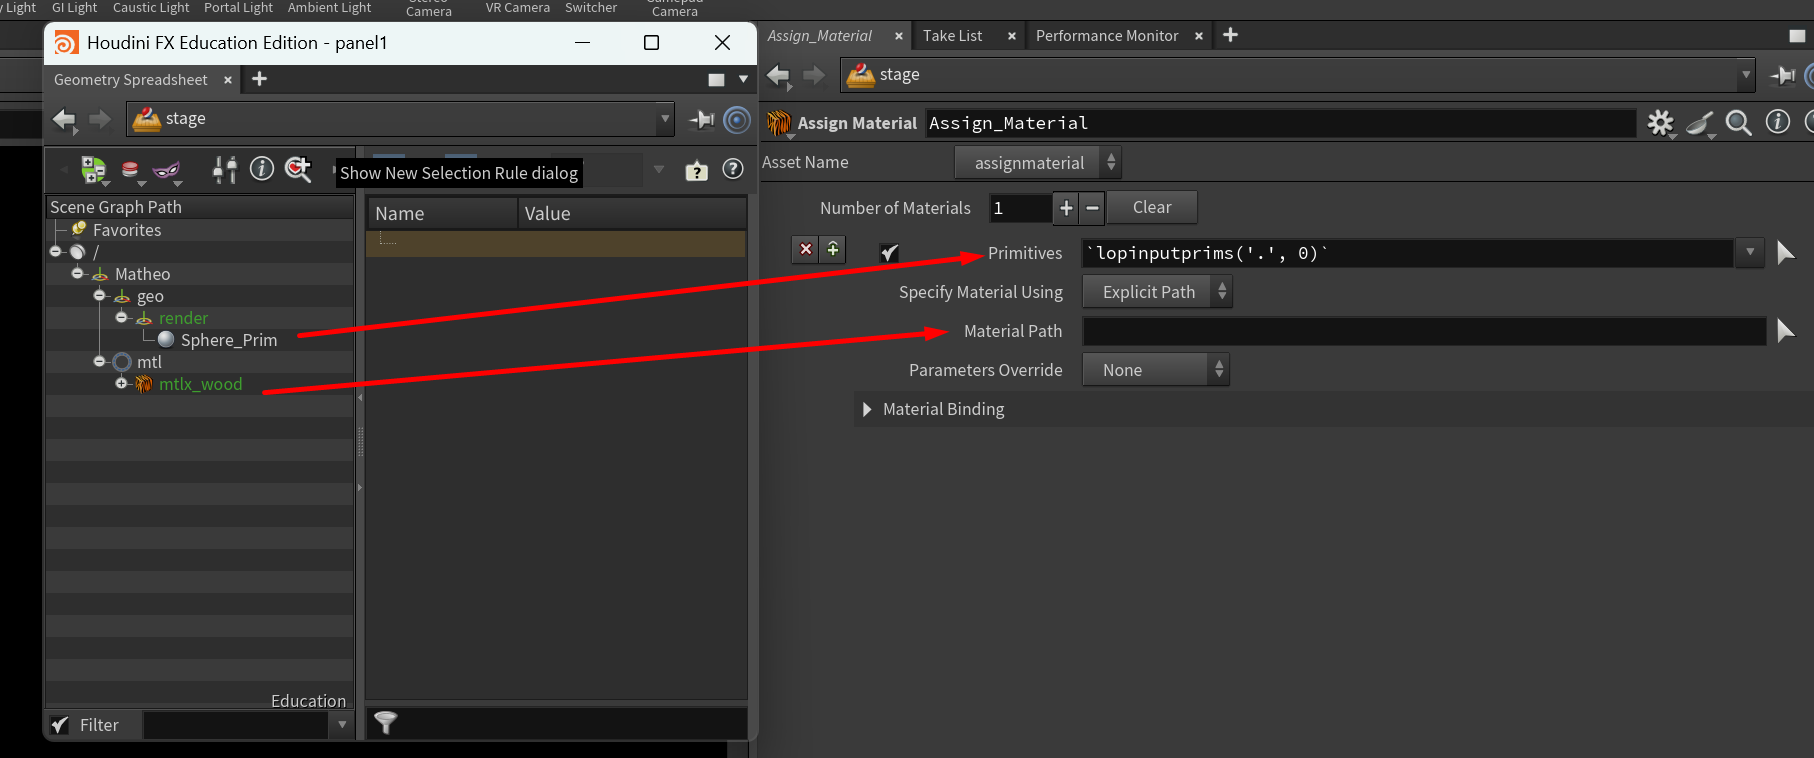Click the Material Path chooser arrow icon
The height and width of the screenshot is (758, 1814).
[x=1785, y=331]
